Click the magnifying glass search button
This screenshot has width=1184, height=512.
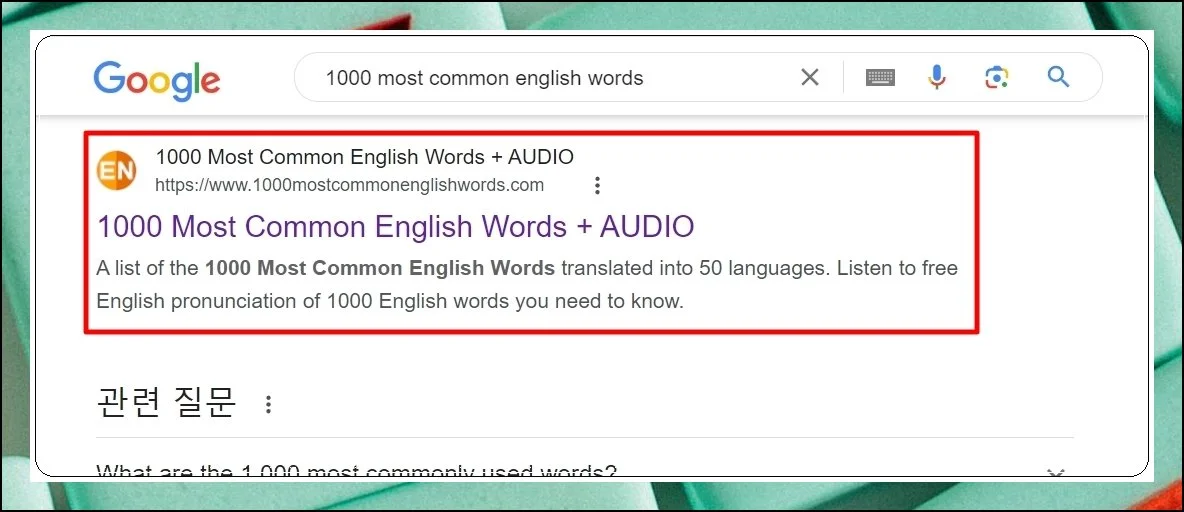tap(1058, 77)
